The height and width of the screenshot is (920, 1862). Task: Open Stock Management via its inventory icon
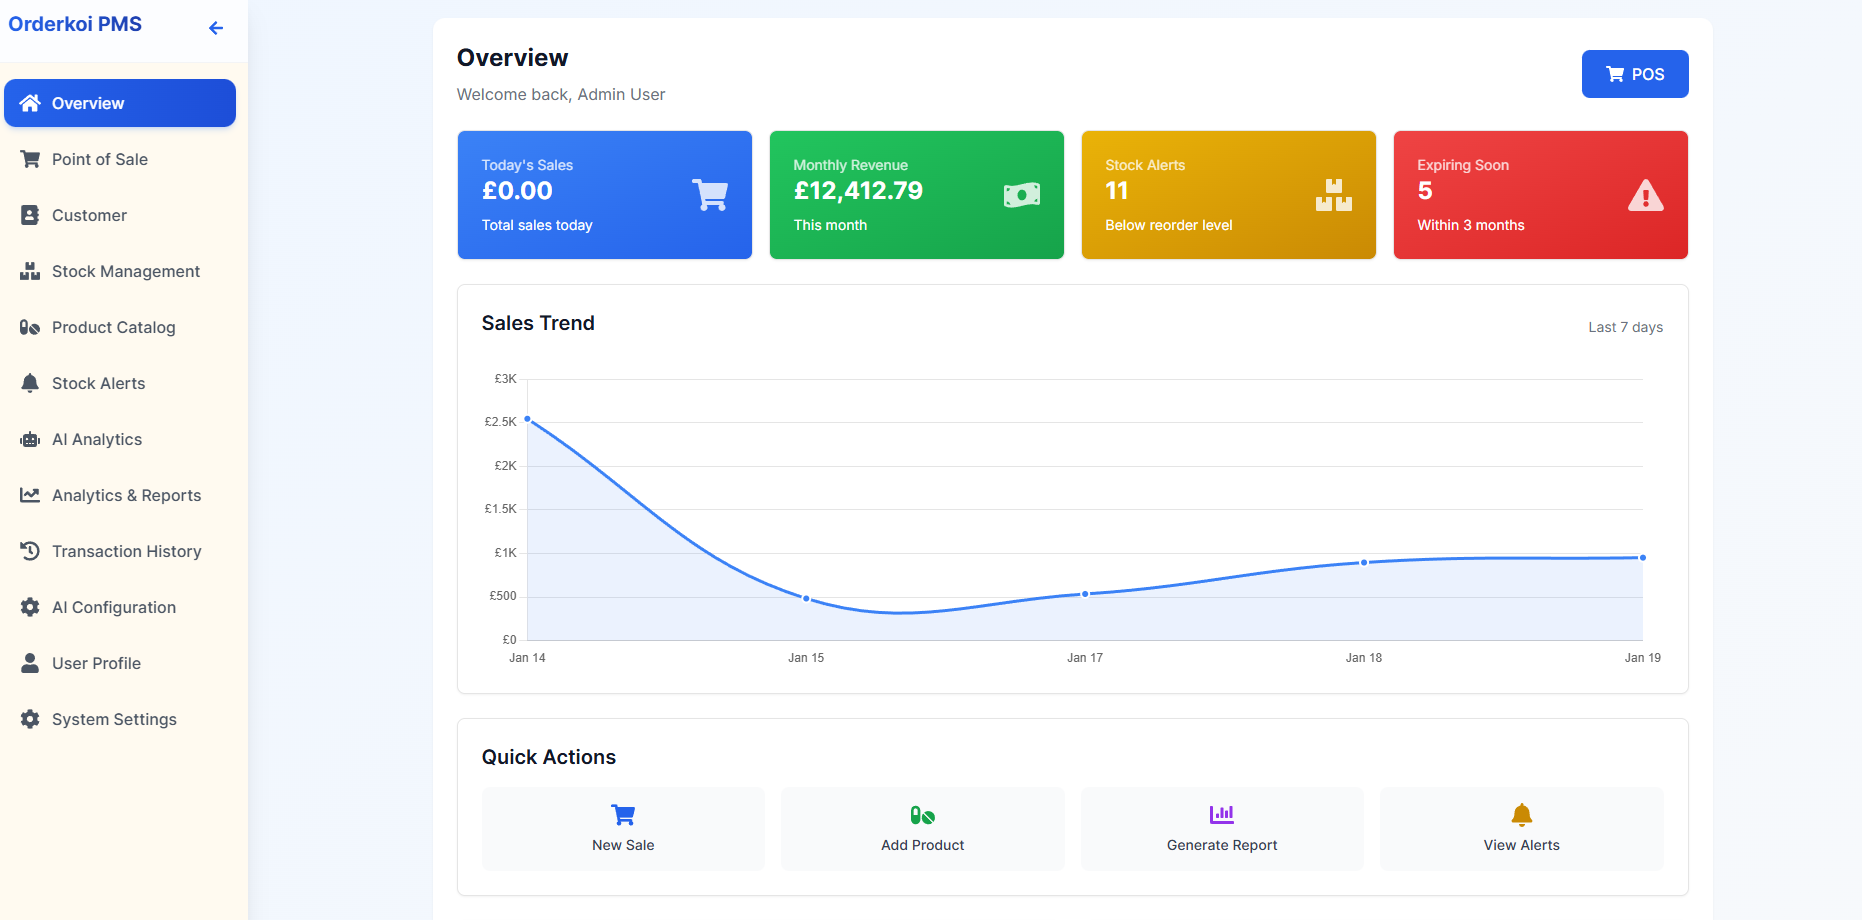point(30,271)
